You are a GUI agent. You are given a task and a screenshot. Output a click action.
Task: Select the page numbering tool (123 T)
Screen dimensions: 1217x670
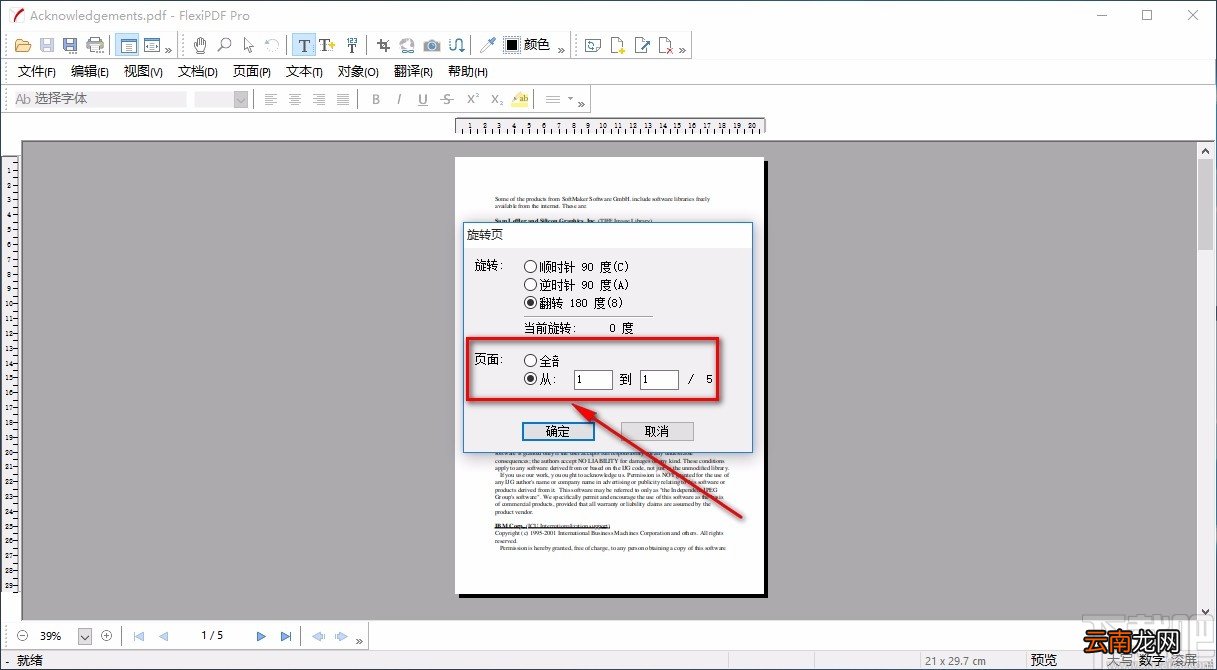pyautogui.click(x=352, y=45)
